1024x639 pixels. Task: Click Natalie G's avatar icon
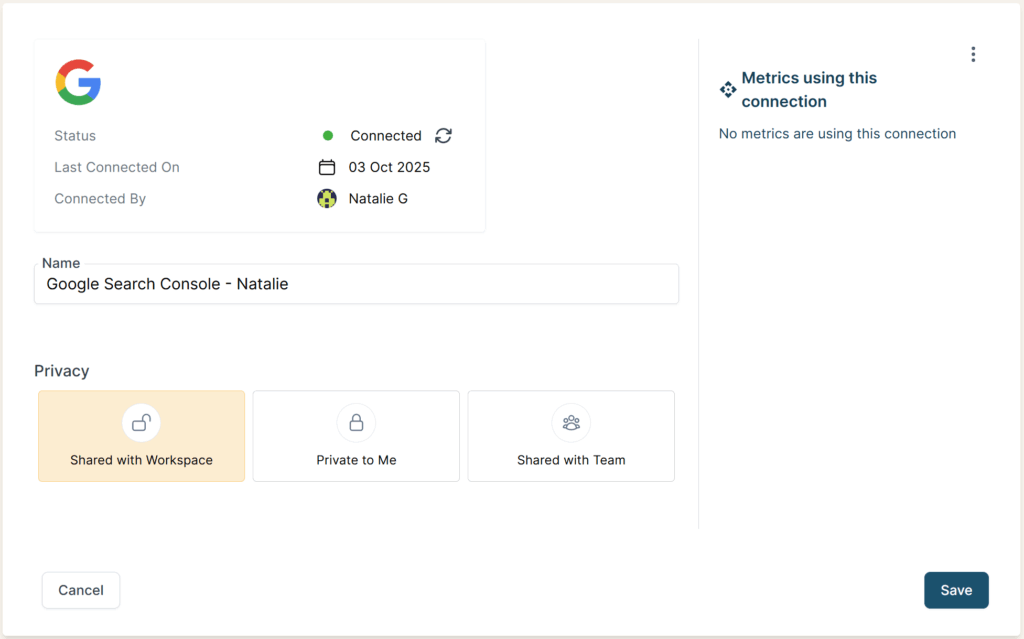(327, 199)
